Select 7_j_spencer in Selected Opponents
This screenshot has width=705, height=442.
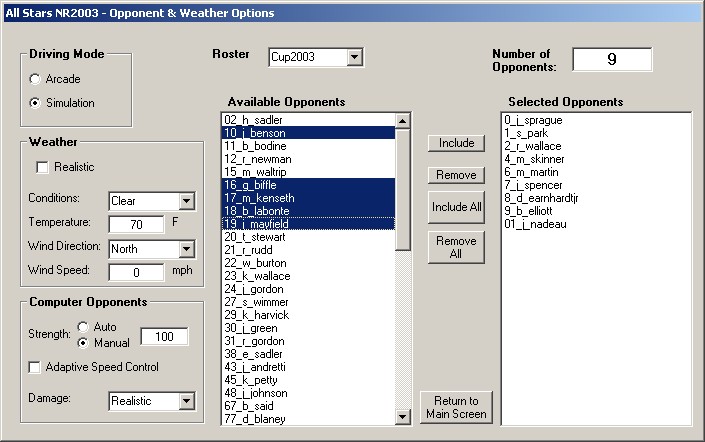(596, 185)
